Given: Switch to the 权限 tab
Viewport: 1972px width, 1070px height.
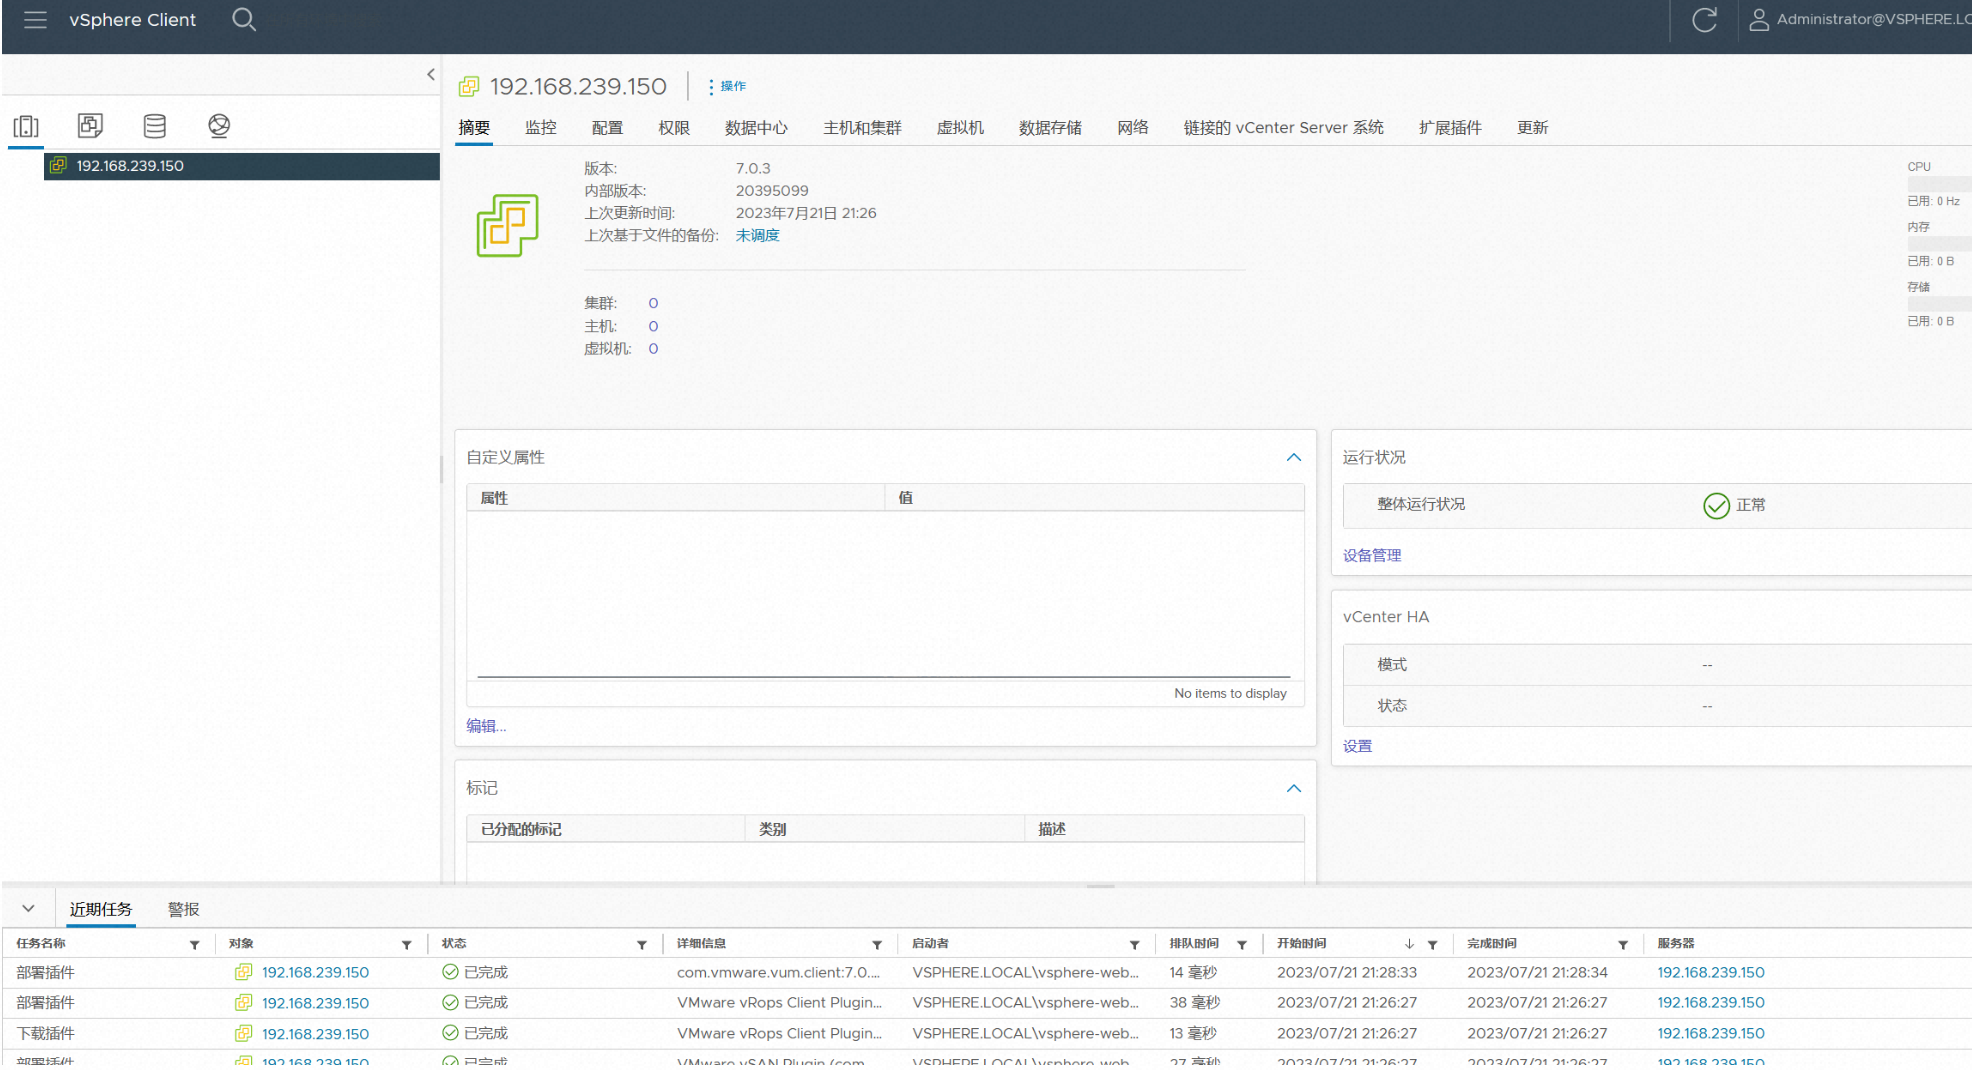Looking at the screenshot, I should (674, 127).
